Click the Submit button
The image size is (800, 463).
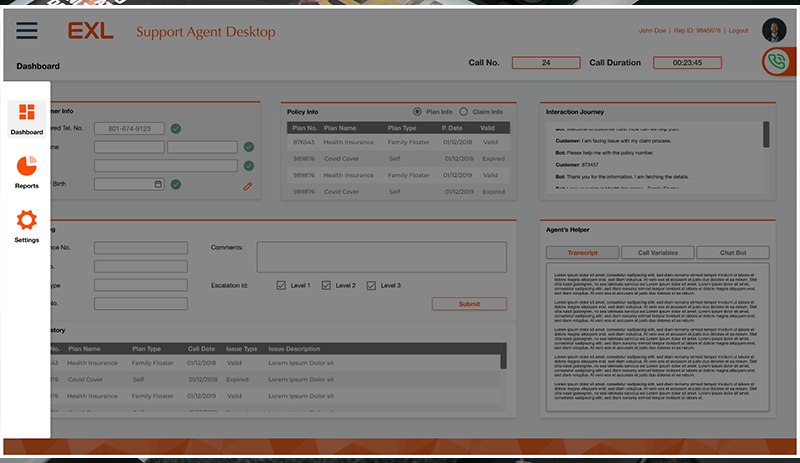click(x=468, y=304)
